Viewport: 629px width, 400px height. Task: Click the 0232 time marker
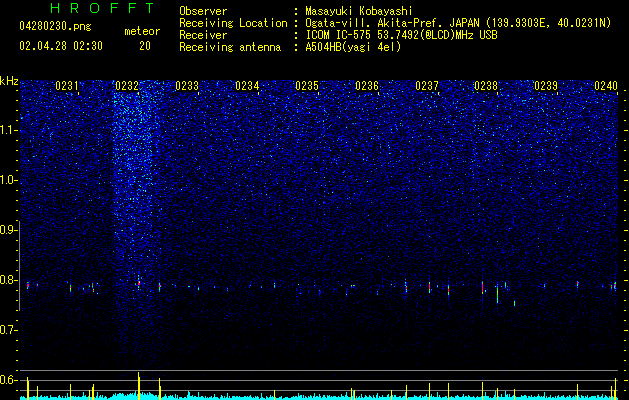pyautogui.click(x=127, y=85)
